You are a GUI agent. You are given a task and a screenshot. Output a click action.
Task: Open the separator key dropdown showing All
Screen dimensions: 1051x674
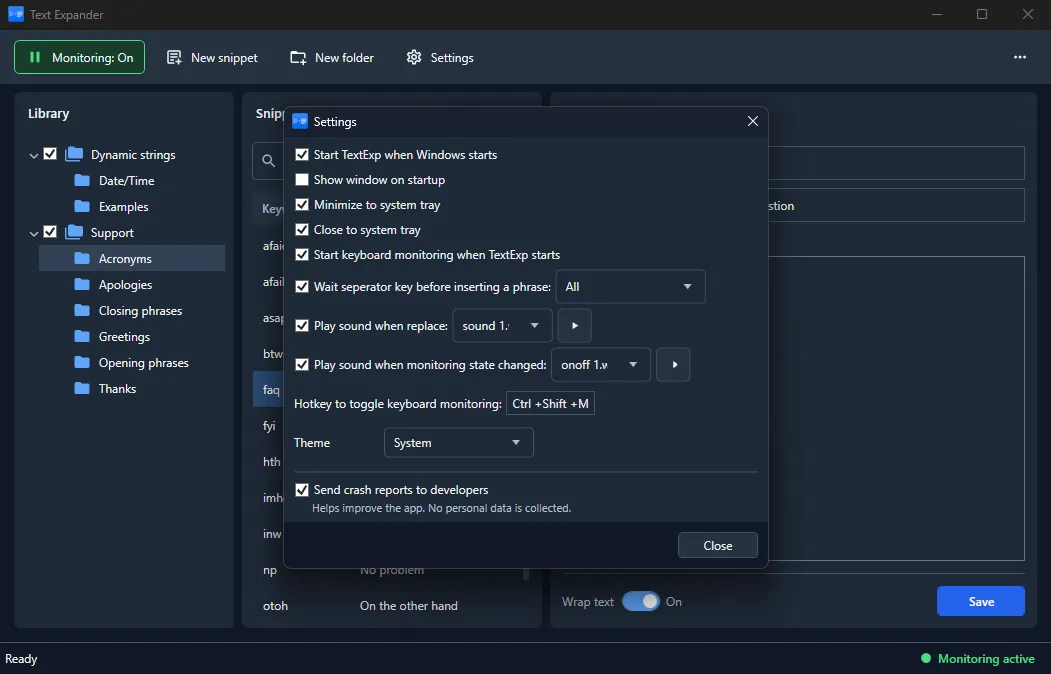tap(630, 287)
